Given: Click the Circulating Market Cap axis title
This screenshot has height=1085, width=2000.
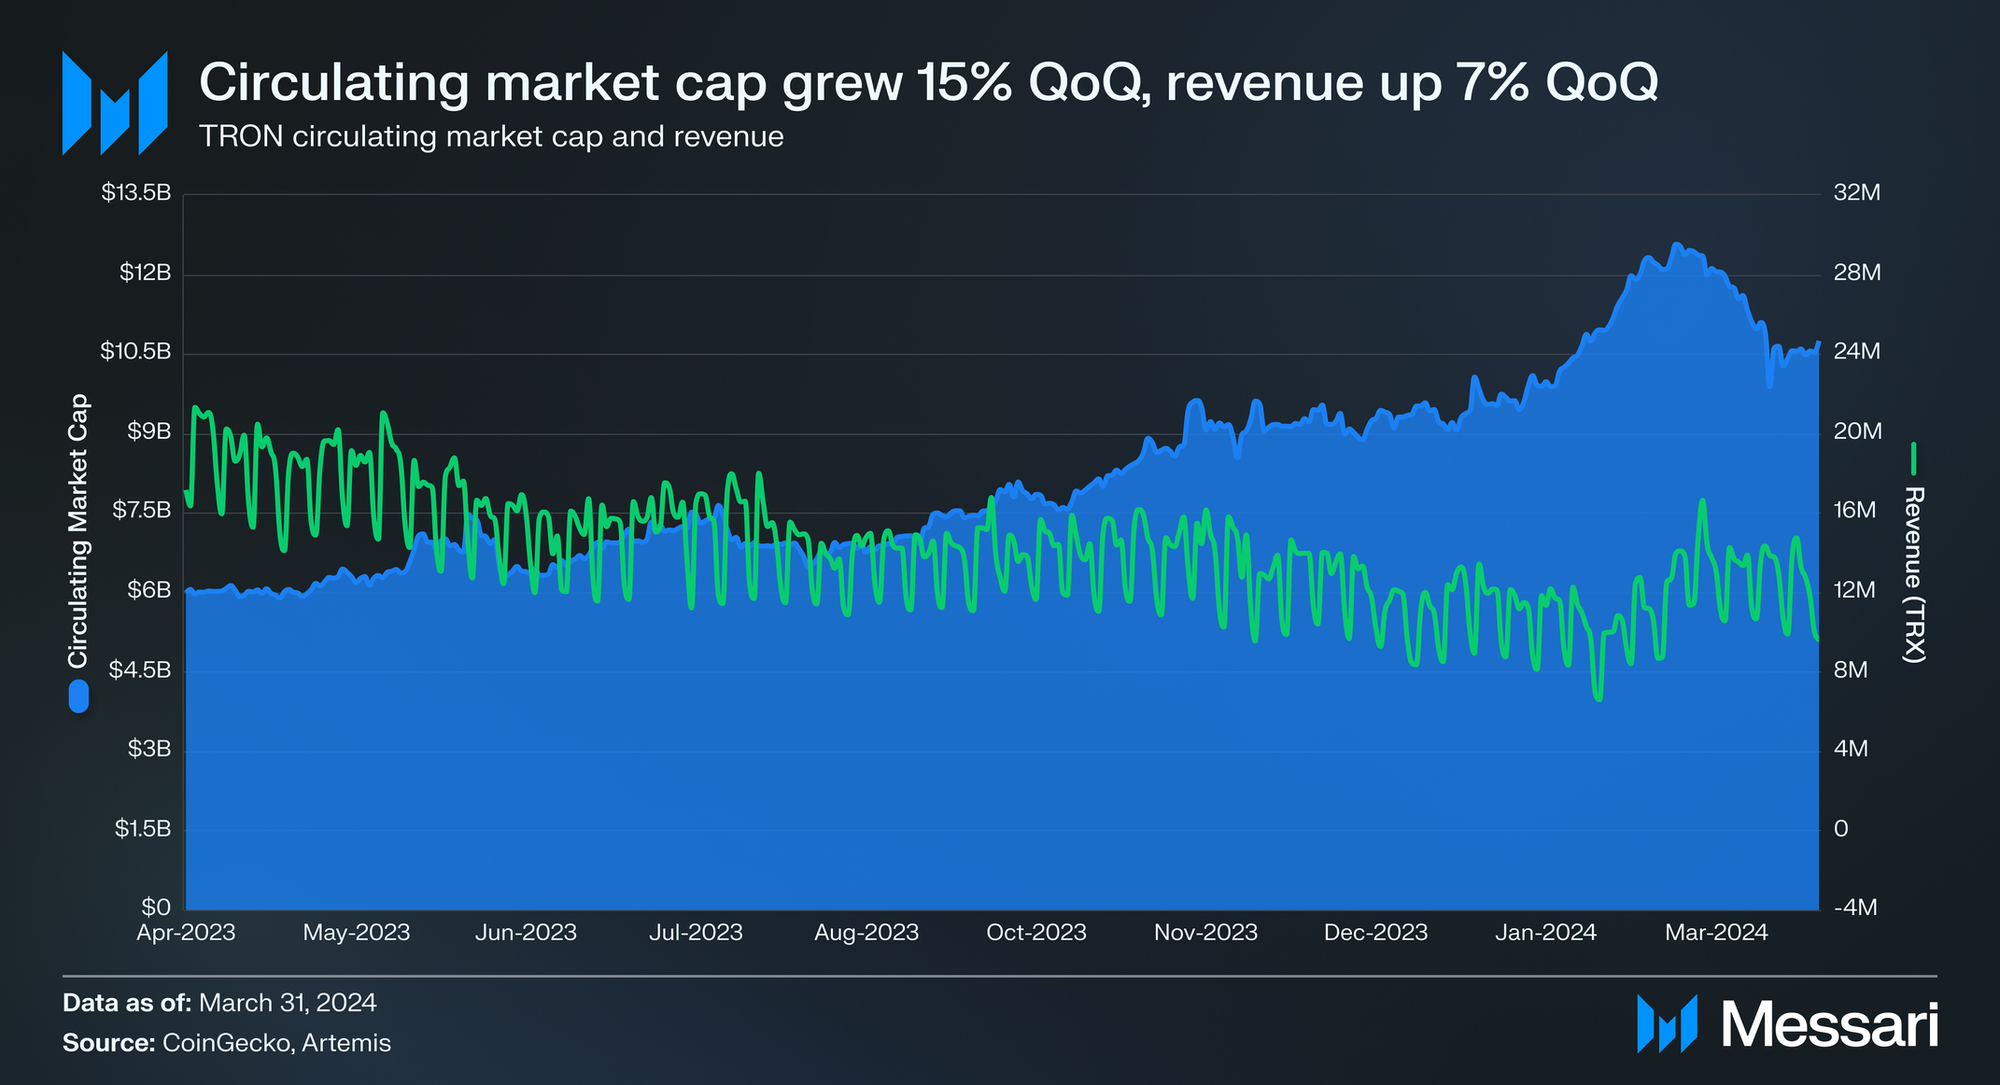Looking at the screenshot, I should [x=78, y=530].
